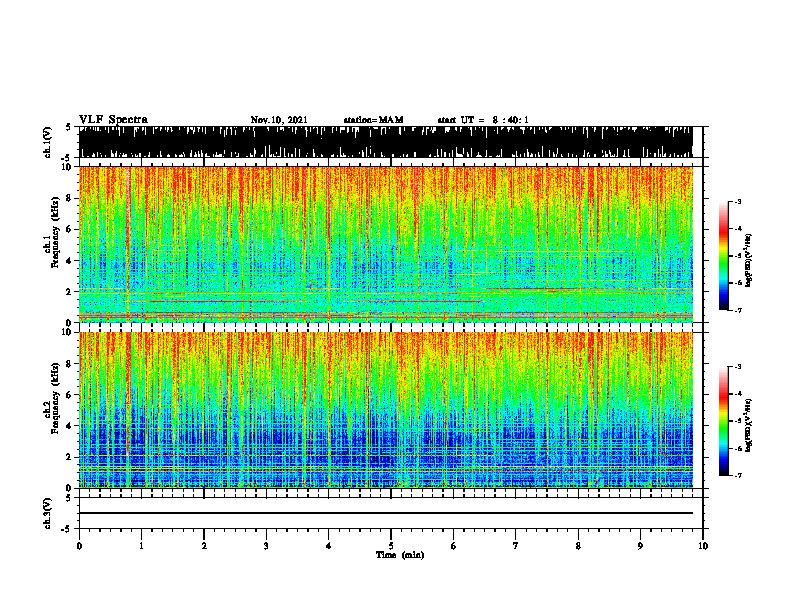Click the "Time (min)" axis label
792x612 pixels.
400,555
